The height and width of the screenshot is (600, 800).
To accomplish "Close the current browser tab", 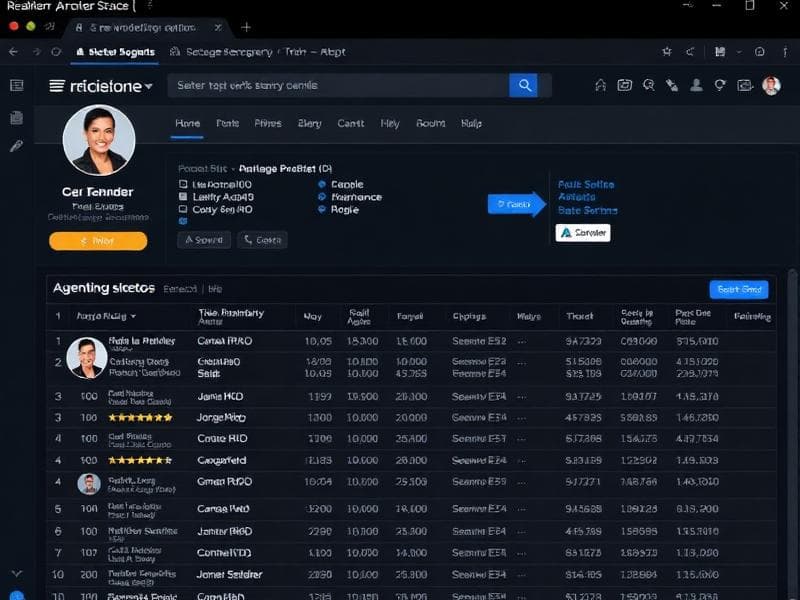I will point(218,28).
